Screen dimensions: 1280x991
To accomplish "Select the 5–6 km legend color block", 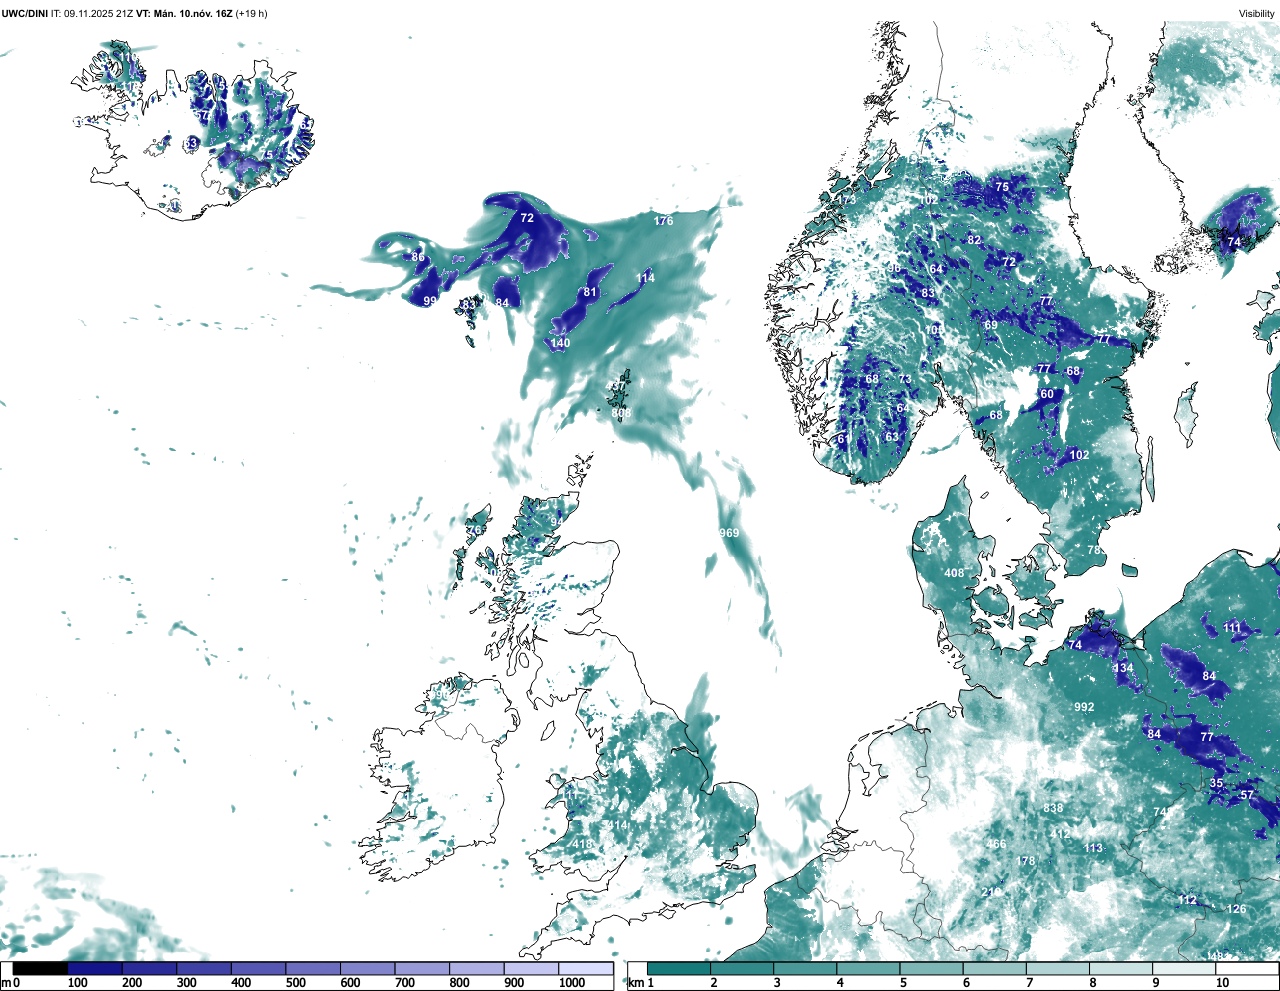I will pyautogui.click(x=932, y=968).
